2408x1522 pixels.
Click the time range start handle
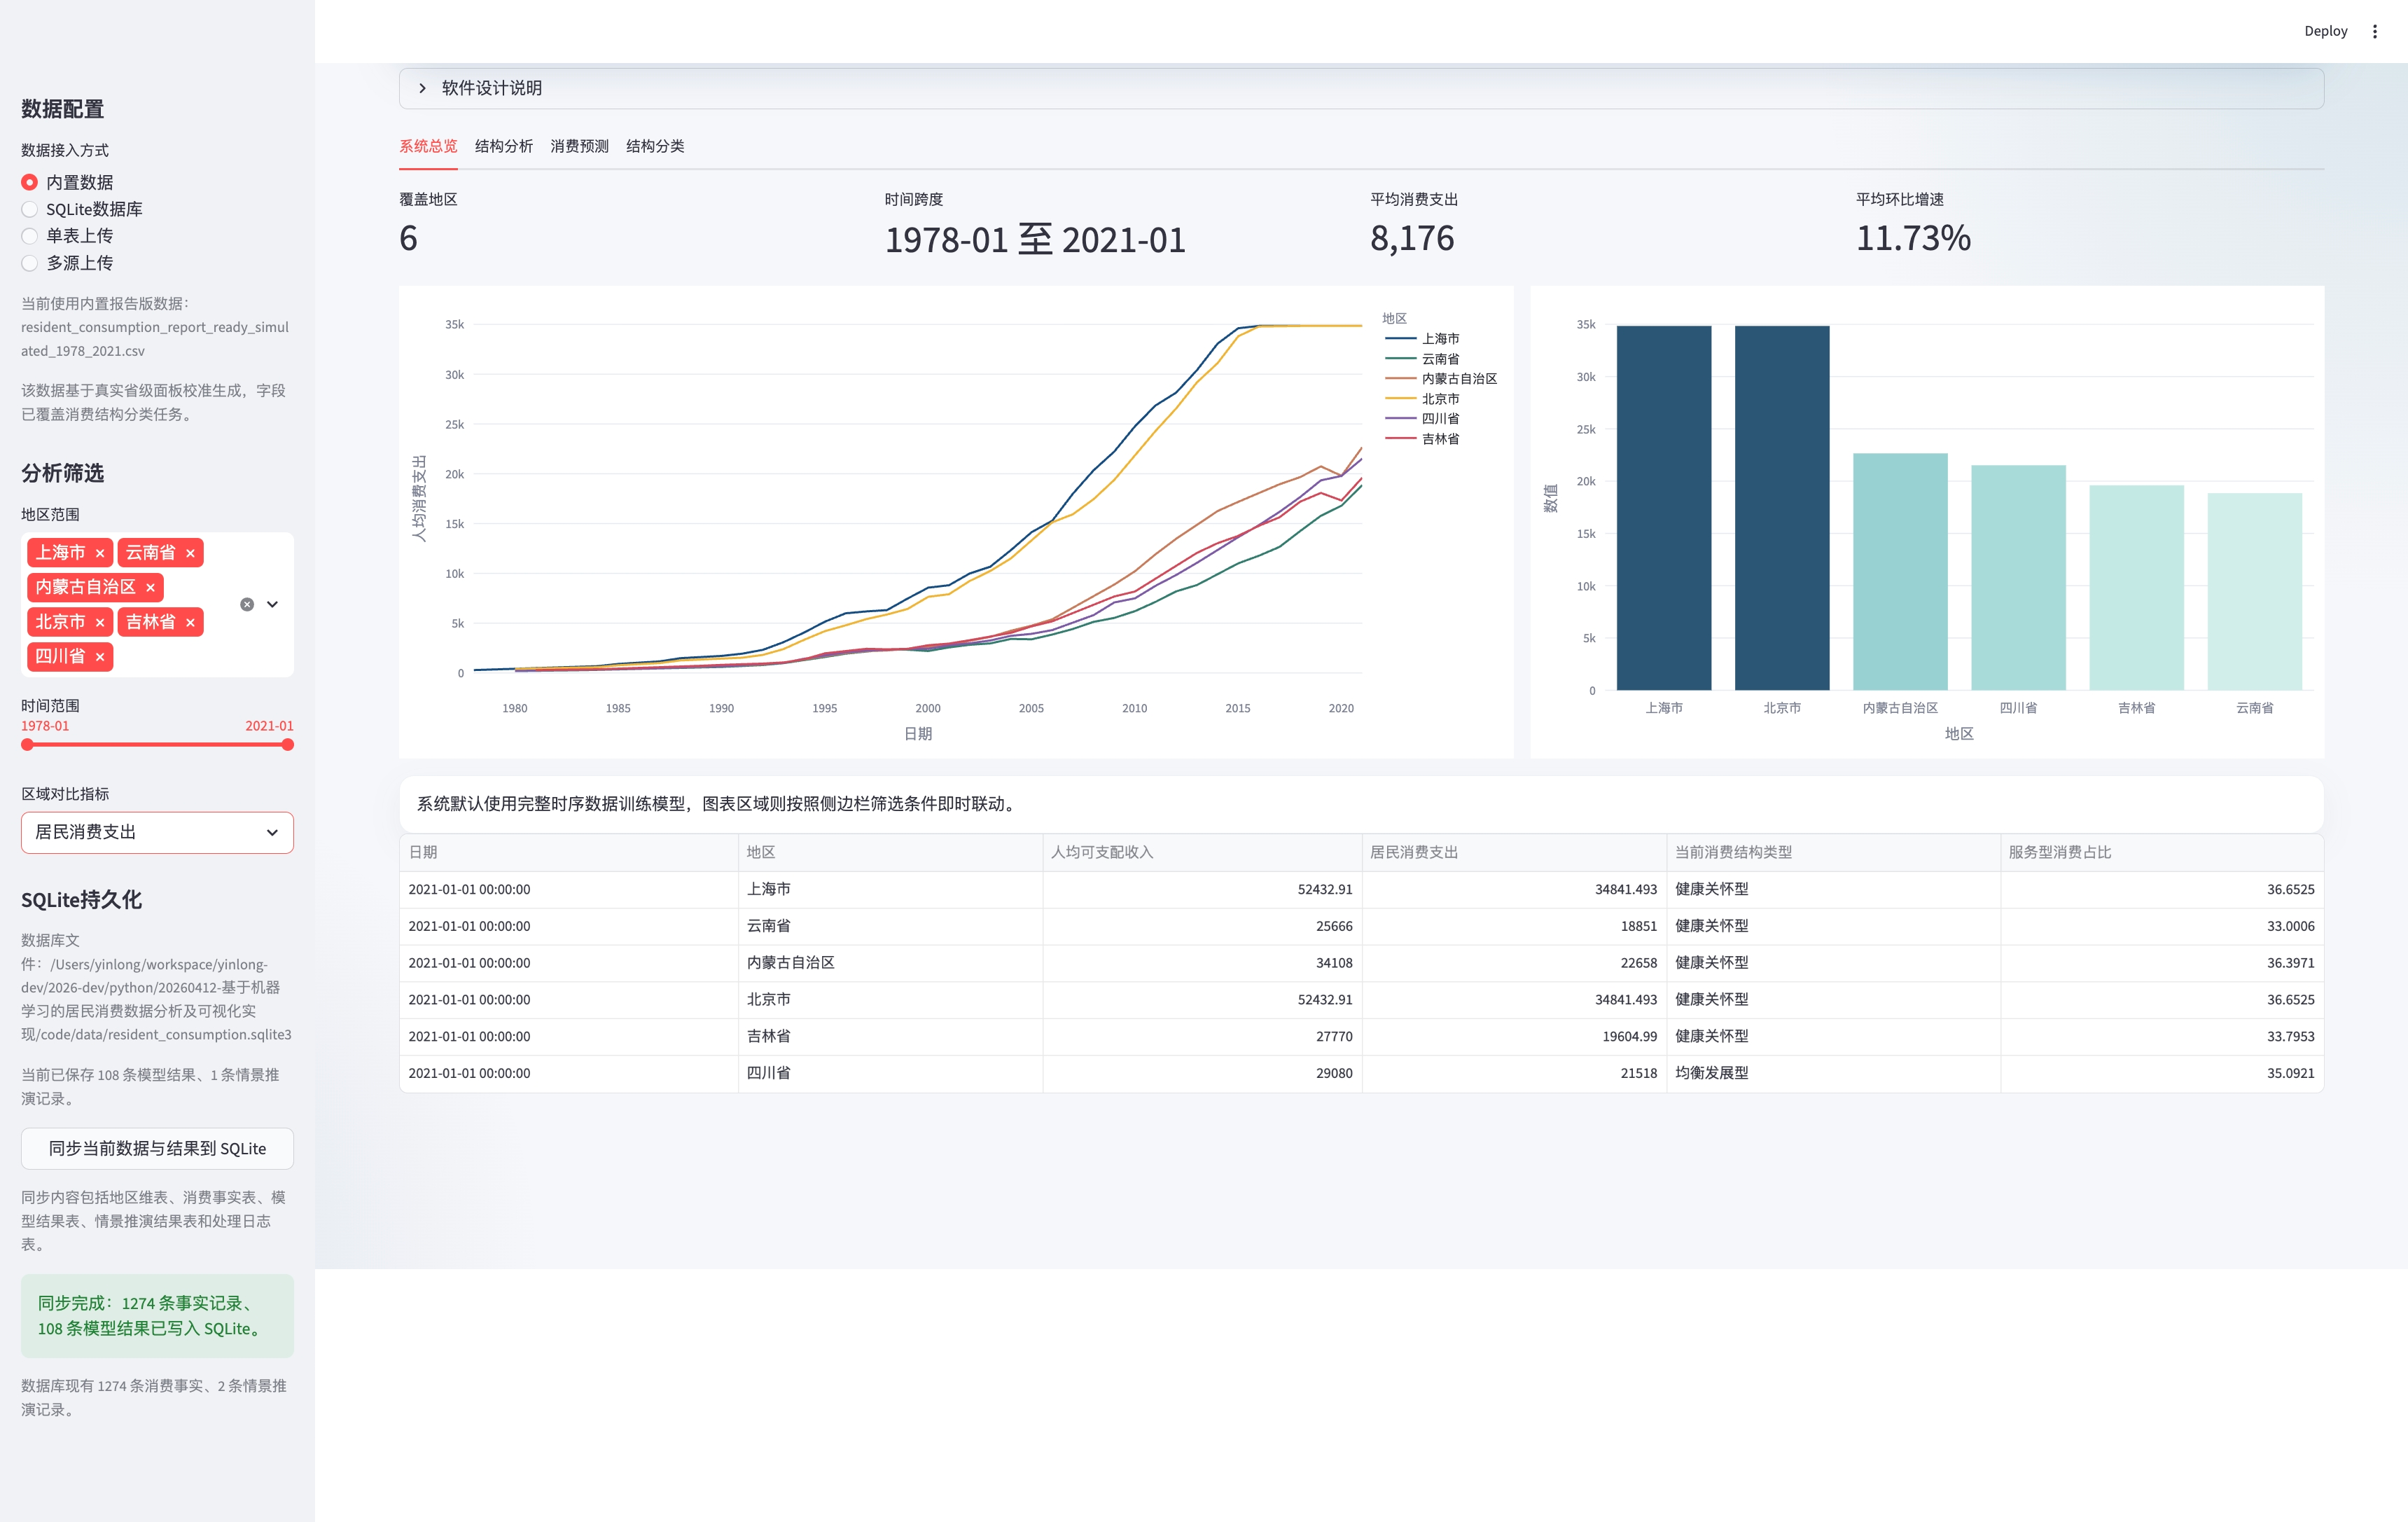tap(28, 744)
